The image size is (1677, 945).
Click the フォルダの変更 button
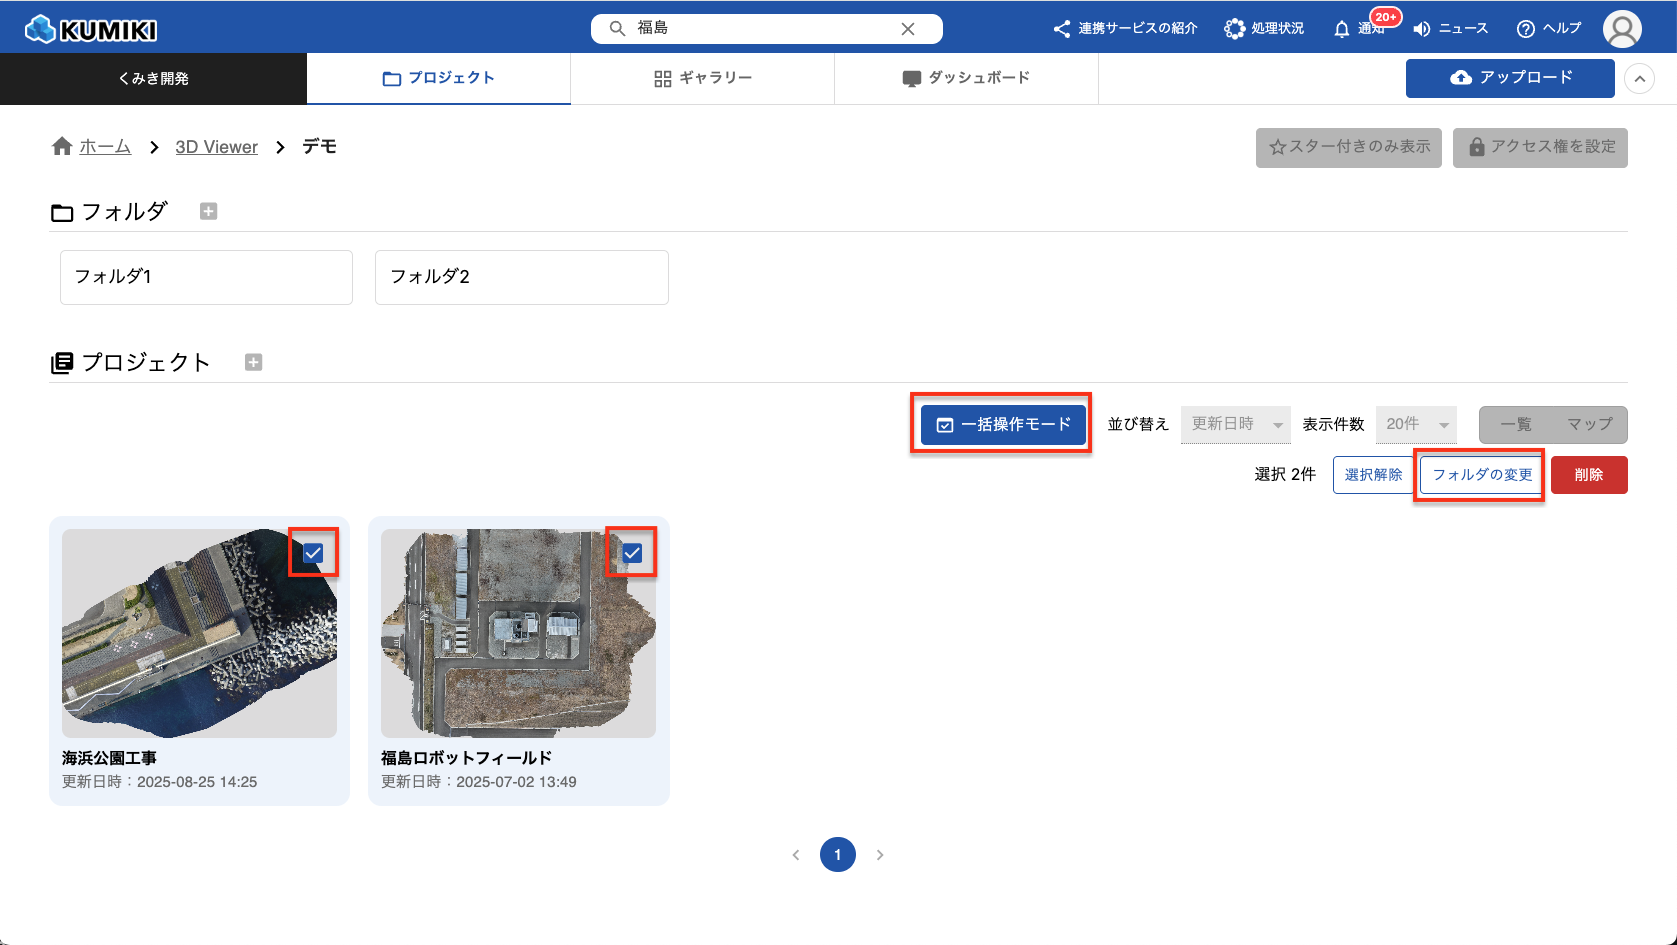click(1481, 475)
